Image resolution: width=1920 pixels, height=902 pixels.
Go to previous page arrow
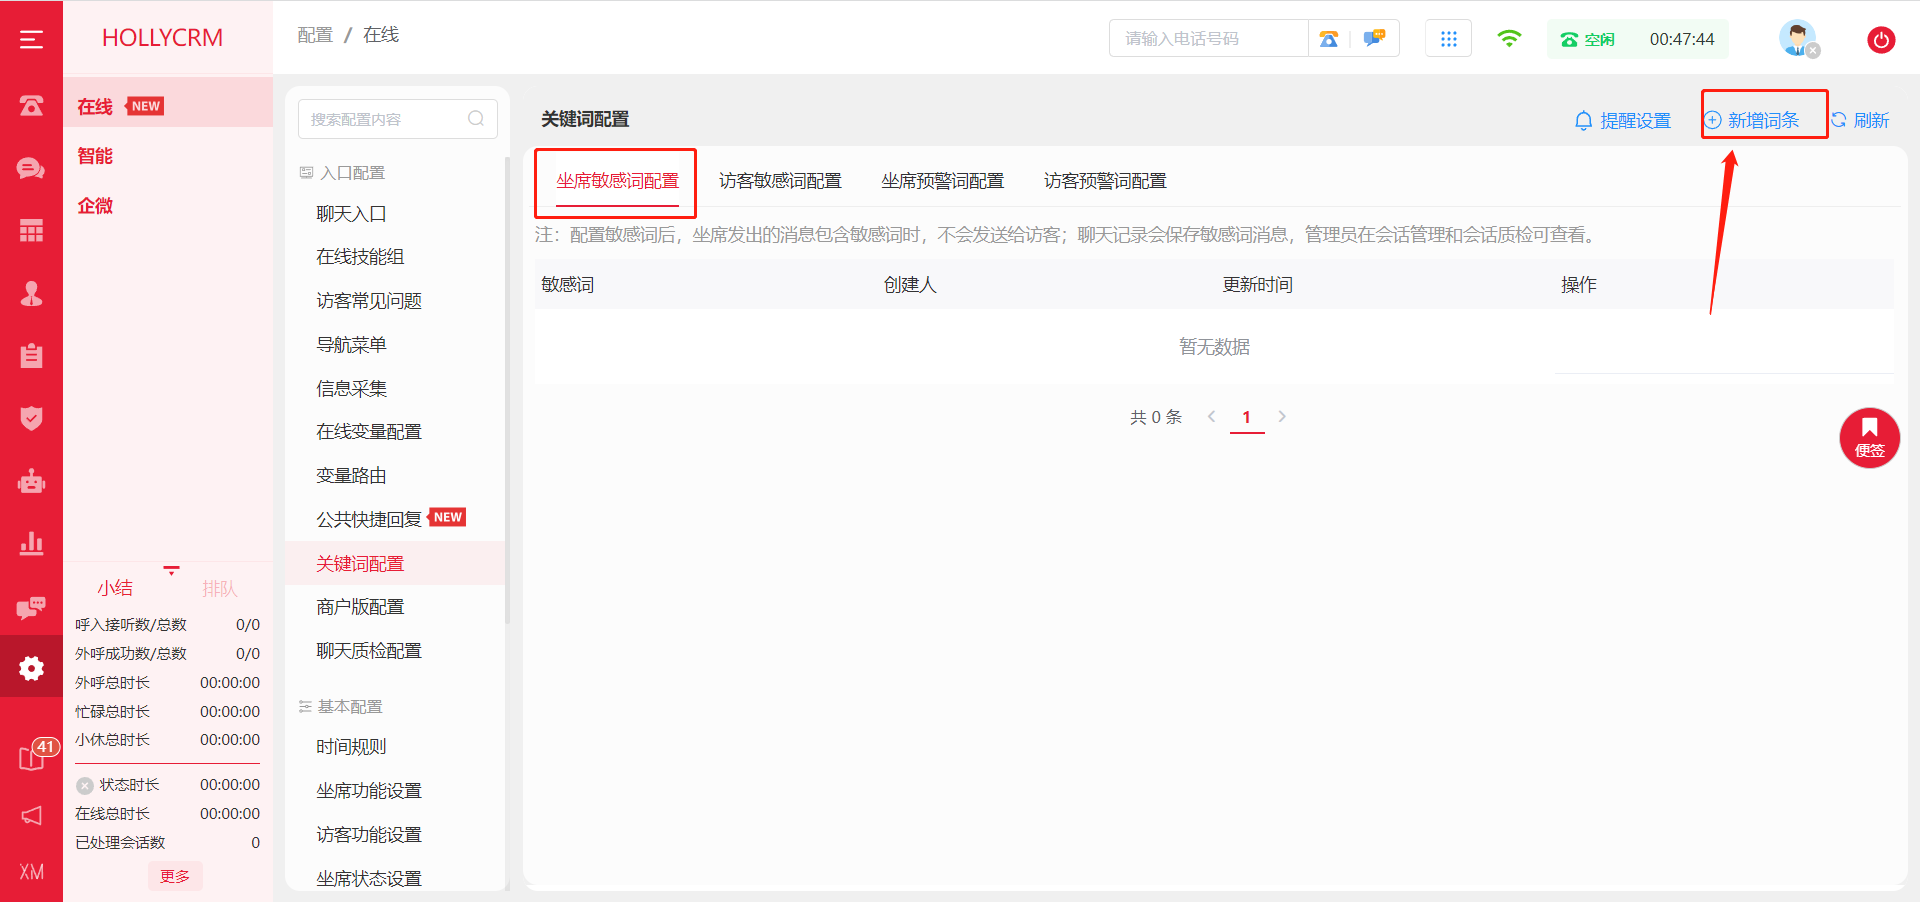1212,417
